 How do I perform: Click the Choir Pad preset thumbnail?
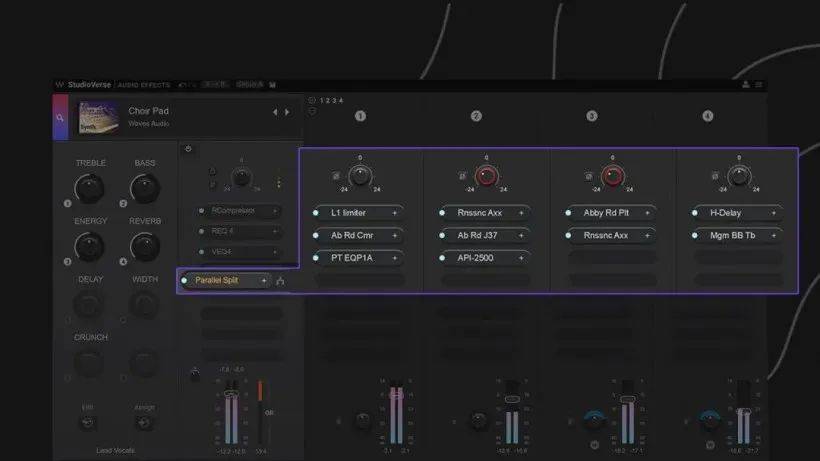pos(98,117)
